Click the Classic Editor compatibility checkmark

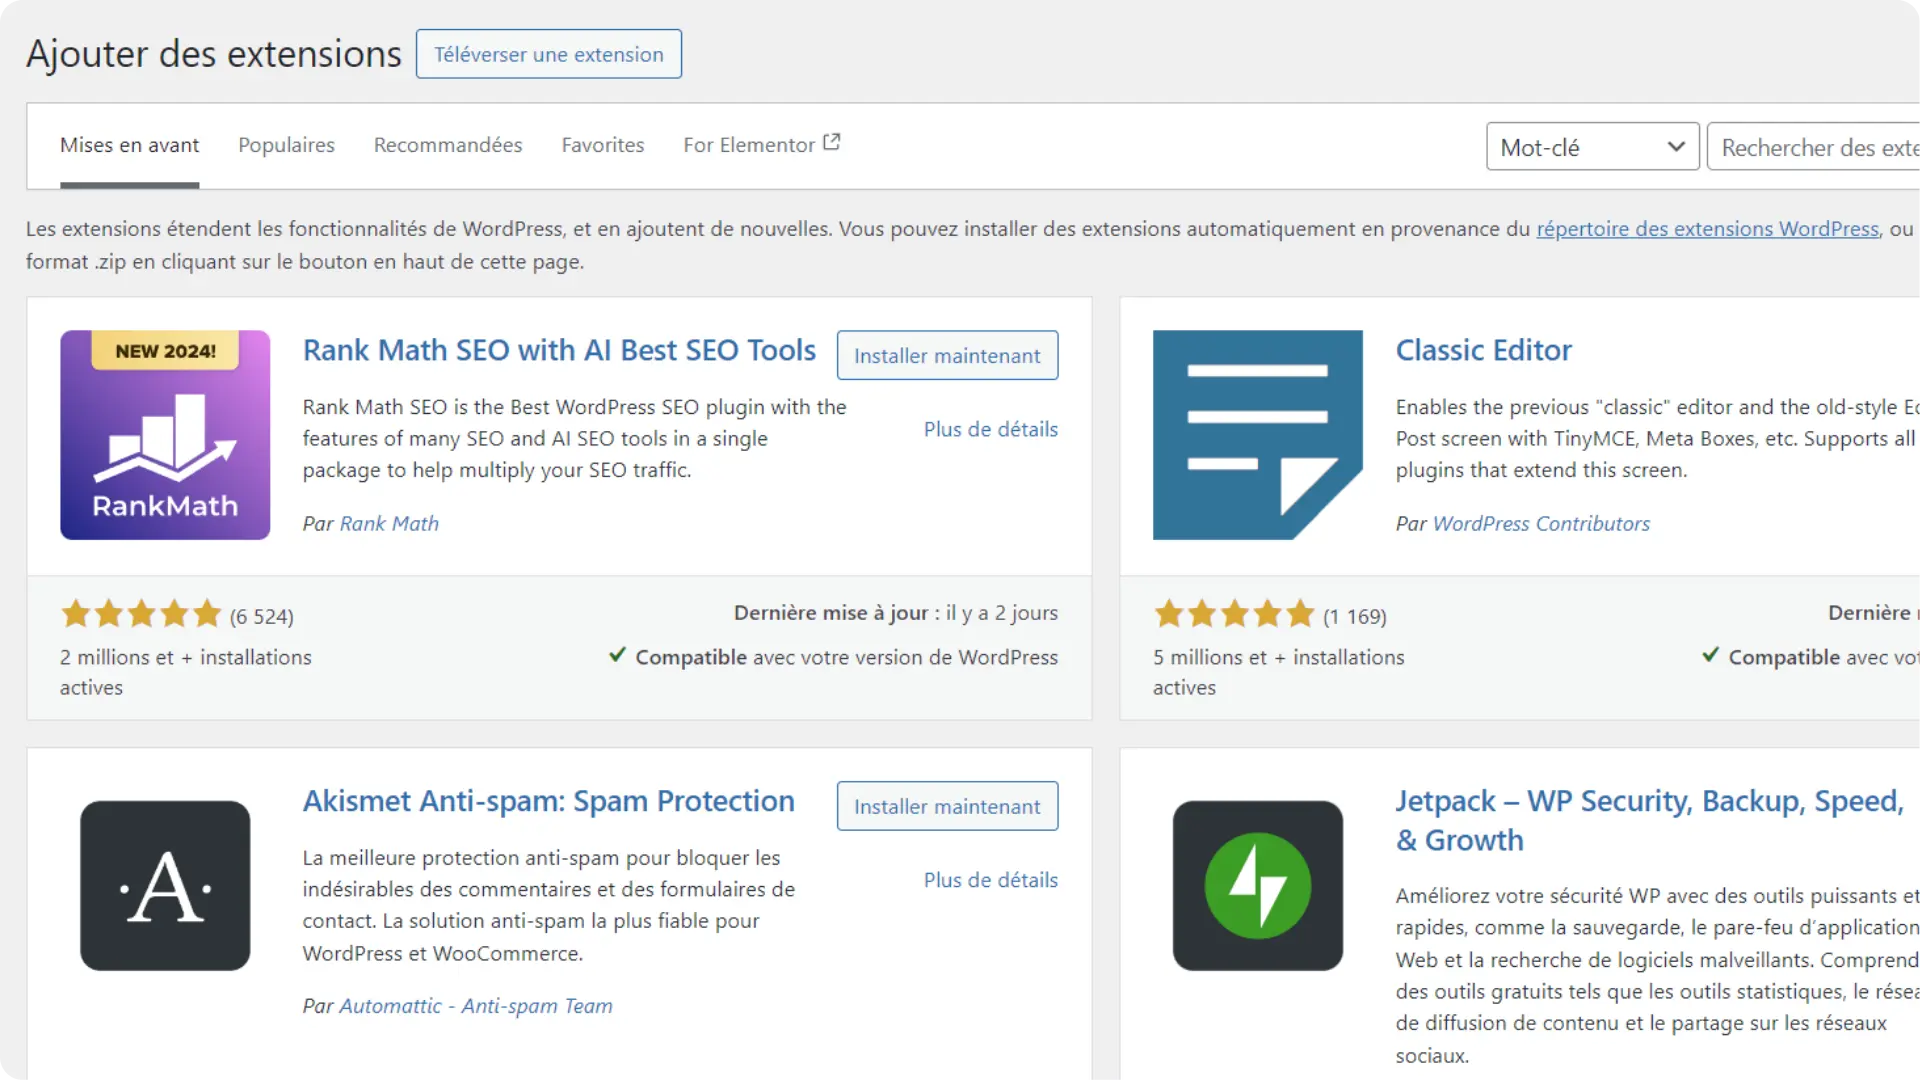pos(1710,655)
